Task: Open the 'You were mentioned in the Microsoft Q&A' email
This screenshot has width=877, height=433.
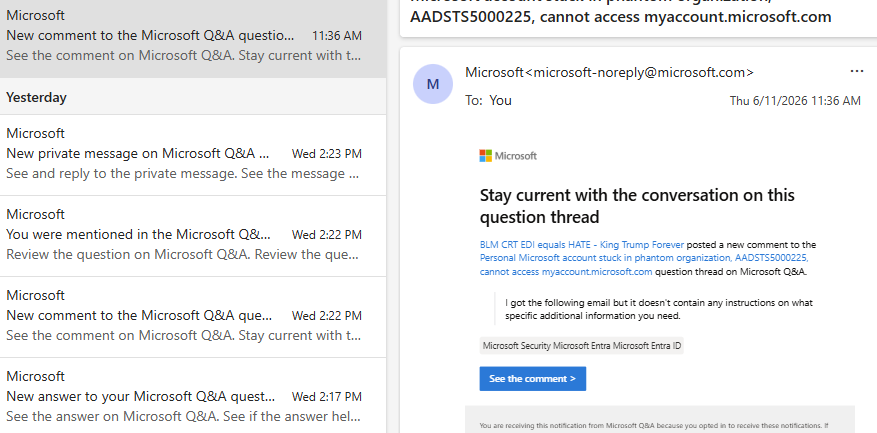Action: coord(193,236)
